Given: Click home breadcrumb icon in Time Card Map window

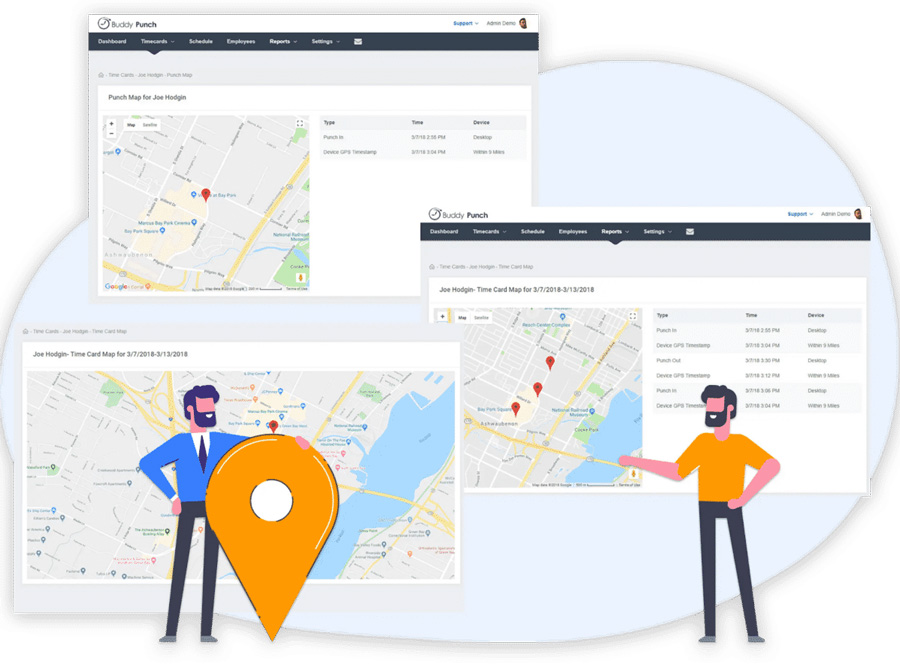Looking at the screenshot, I should tap(432, 267).
